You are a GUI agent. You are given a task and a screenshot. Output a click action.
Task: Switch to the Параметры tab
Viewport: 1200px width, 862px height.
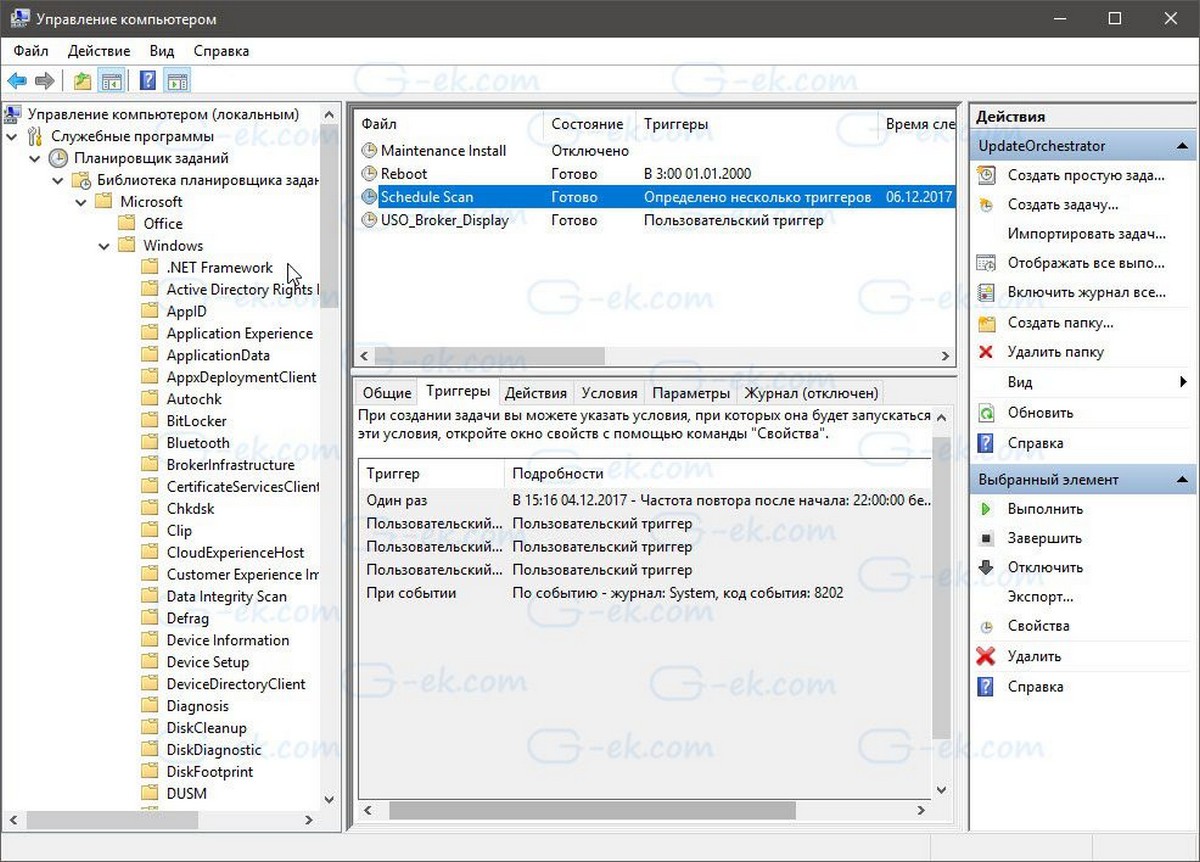692,393
